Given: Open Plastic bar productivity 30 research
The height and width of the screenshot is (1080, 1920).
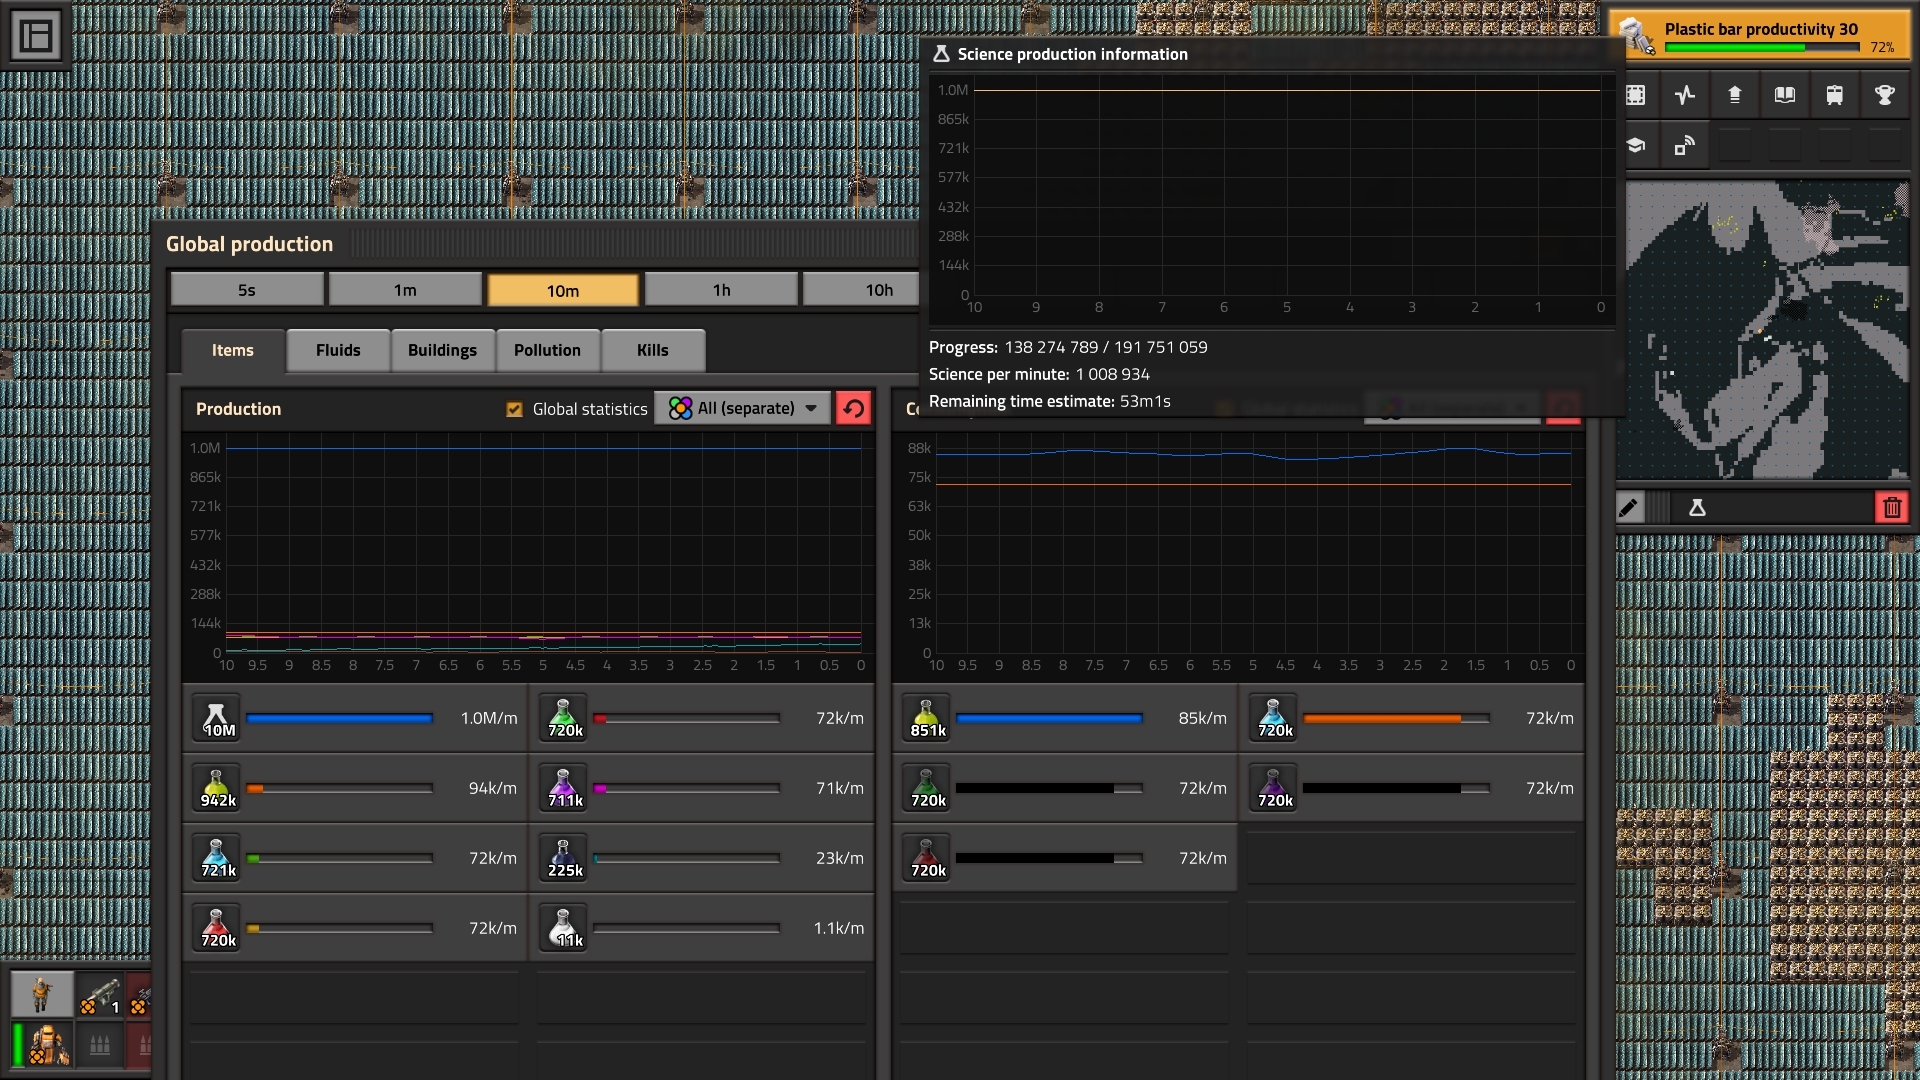Looking at the screenshot, I should tap(1760, 36).
